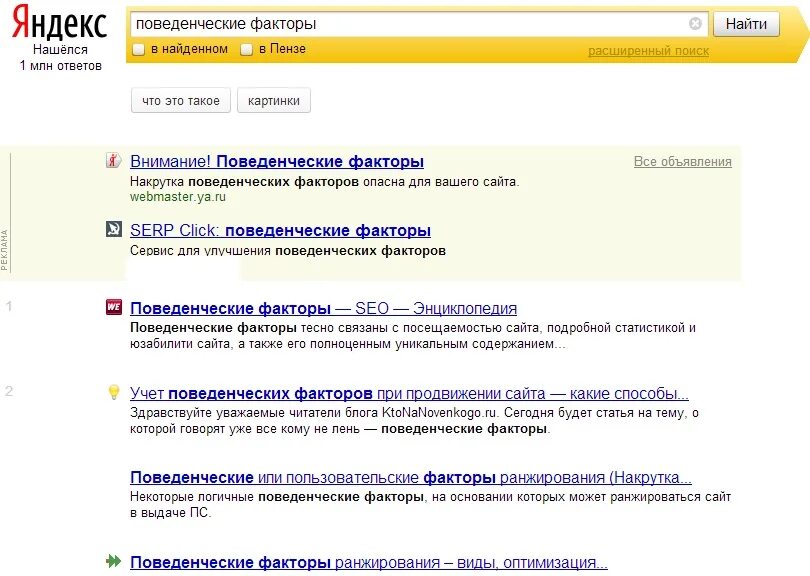The width and height of the screenshot is (810, 576).
Task: Open 'расширенный поиск' link
Action: click(x=648, y=51)
